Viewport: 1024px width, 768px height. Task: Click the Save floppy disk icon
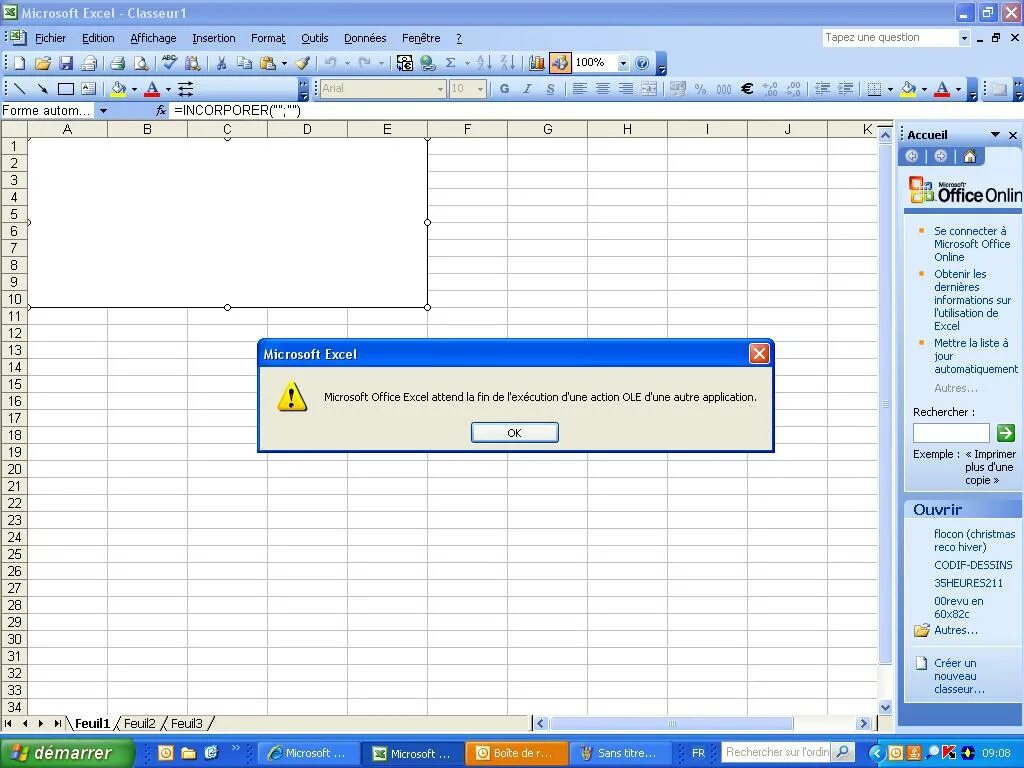pyautogui.click(x=65, y=63)
